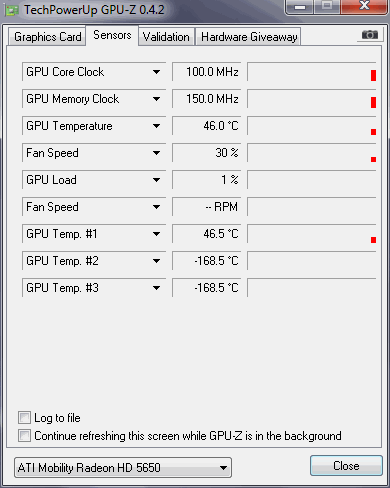Click the Close button
390x488 pixels.
tap(346, 466)
